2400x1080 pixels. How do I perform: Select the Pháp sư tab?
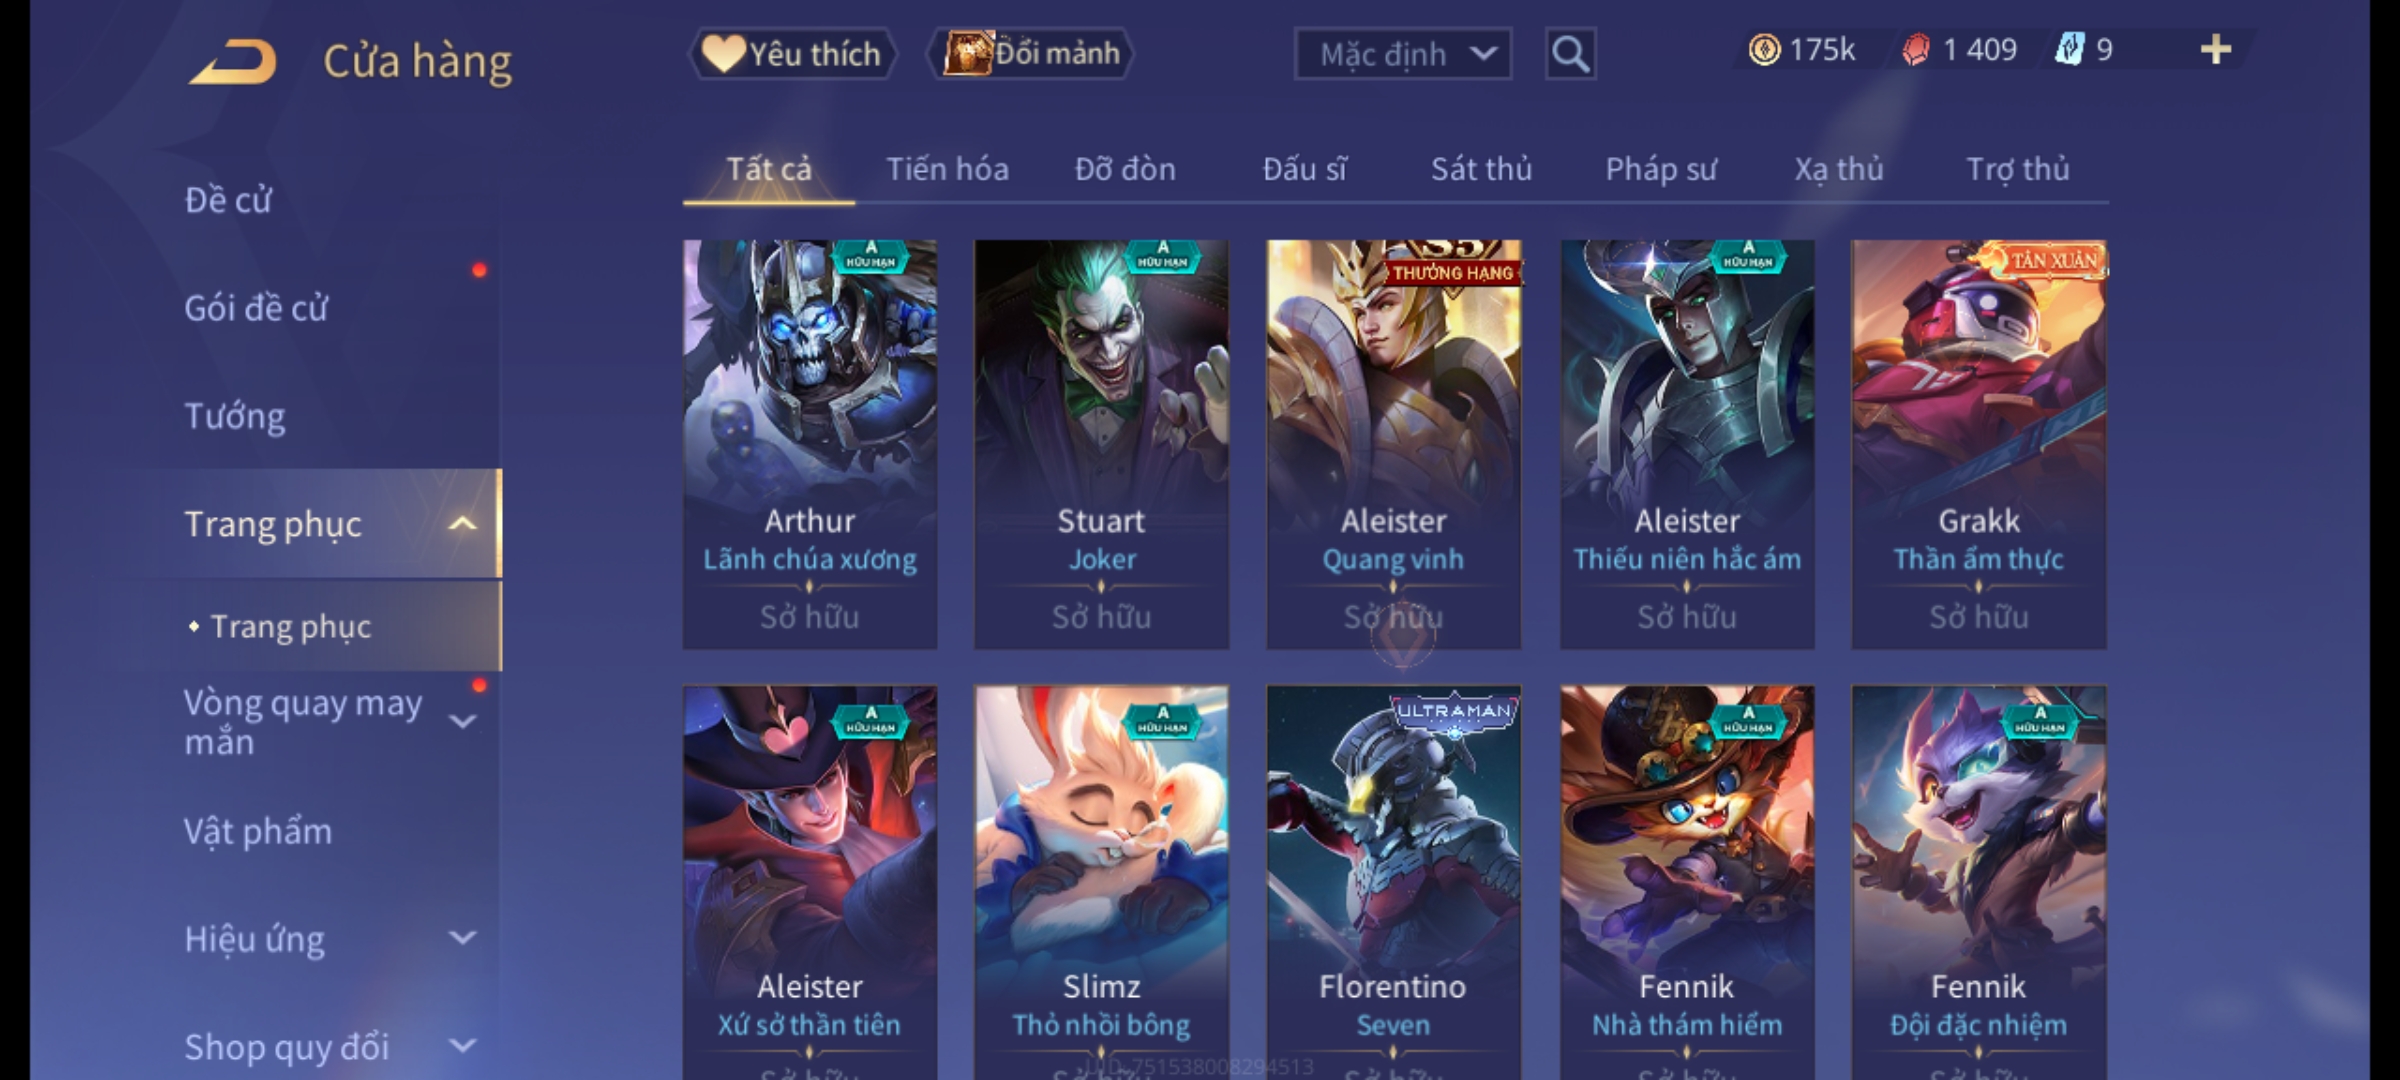[x=1660, y=169]
